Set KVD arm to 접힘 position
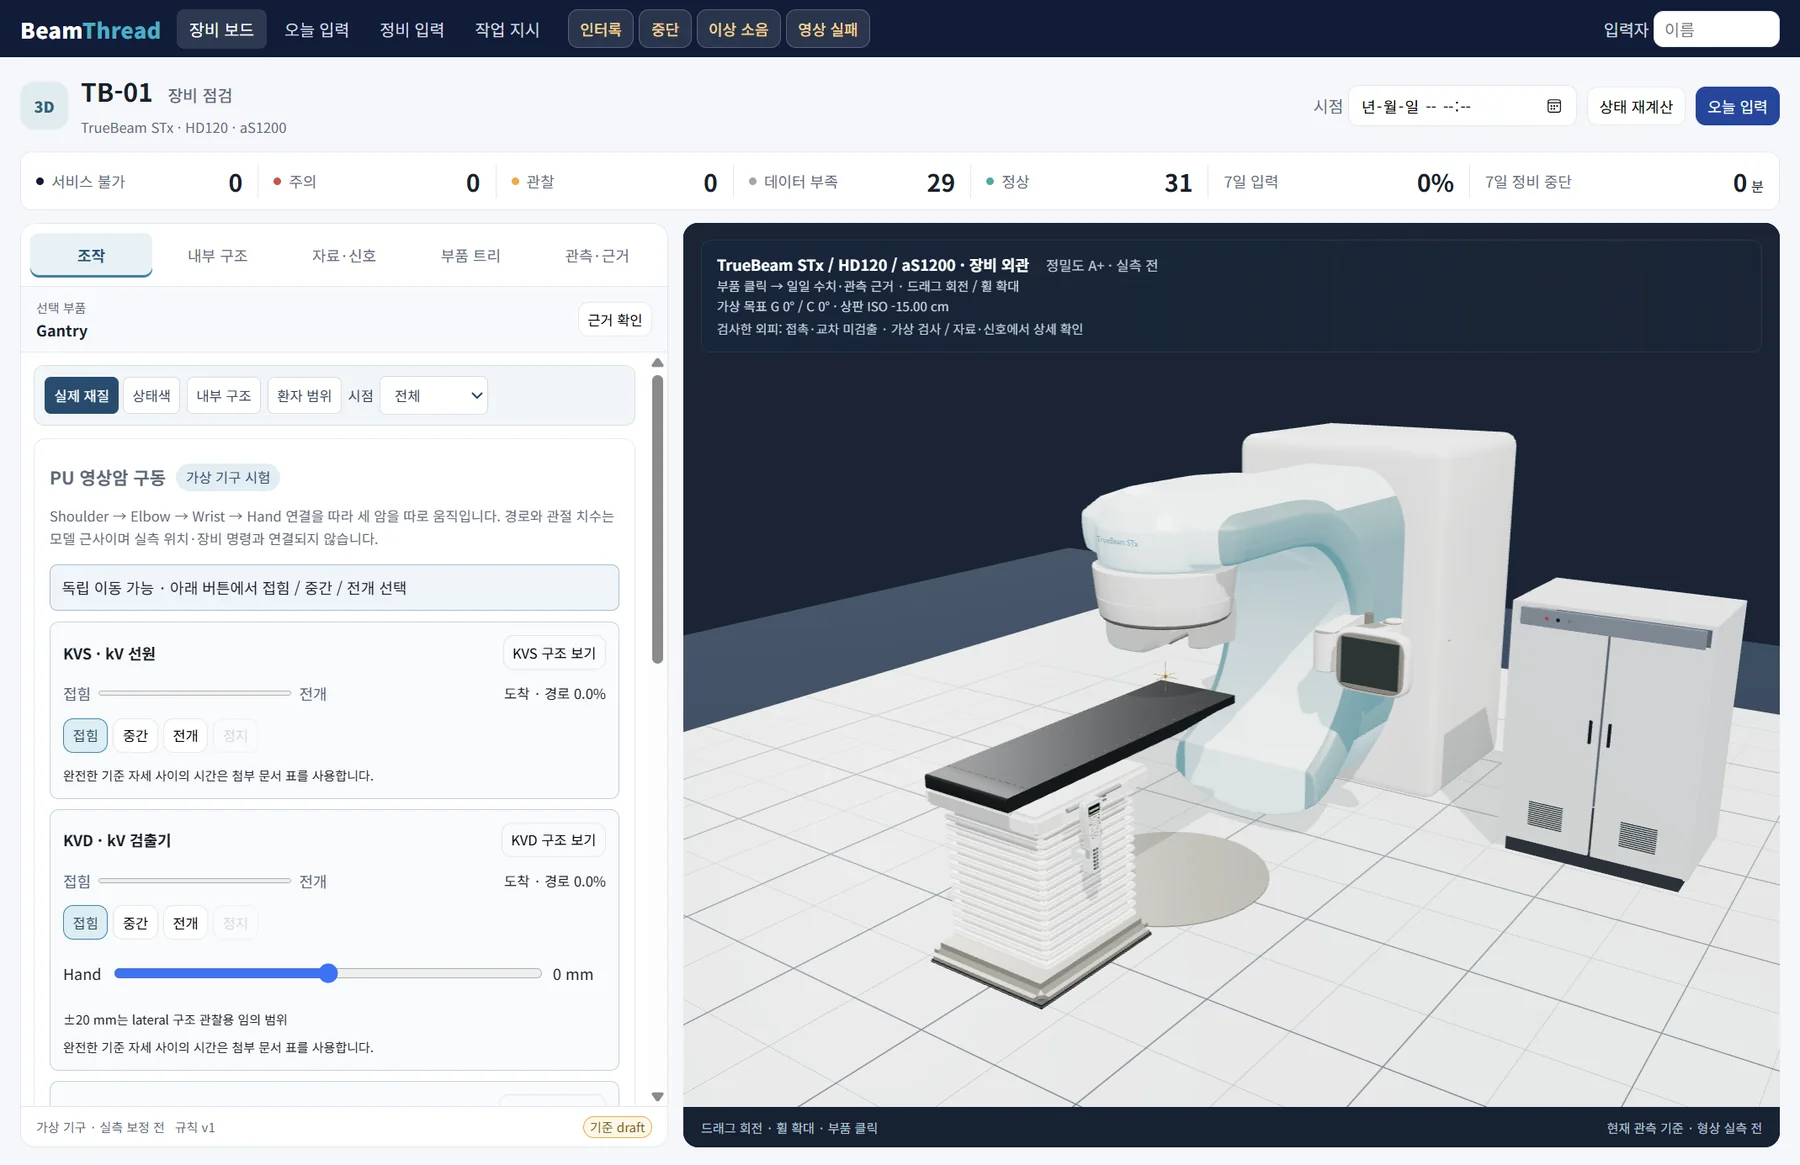1800x1165 pixels. [85, 923]
